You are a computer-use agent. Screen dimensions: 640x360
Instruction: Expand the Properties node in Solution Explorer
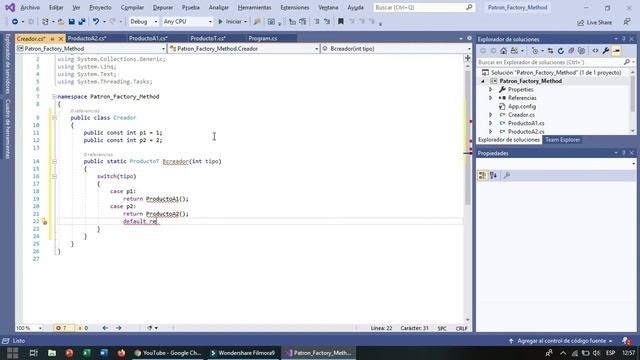click(x=491, y=89)
